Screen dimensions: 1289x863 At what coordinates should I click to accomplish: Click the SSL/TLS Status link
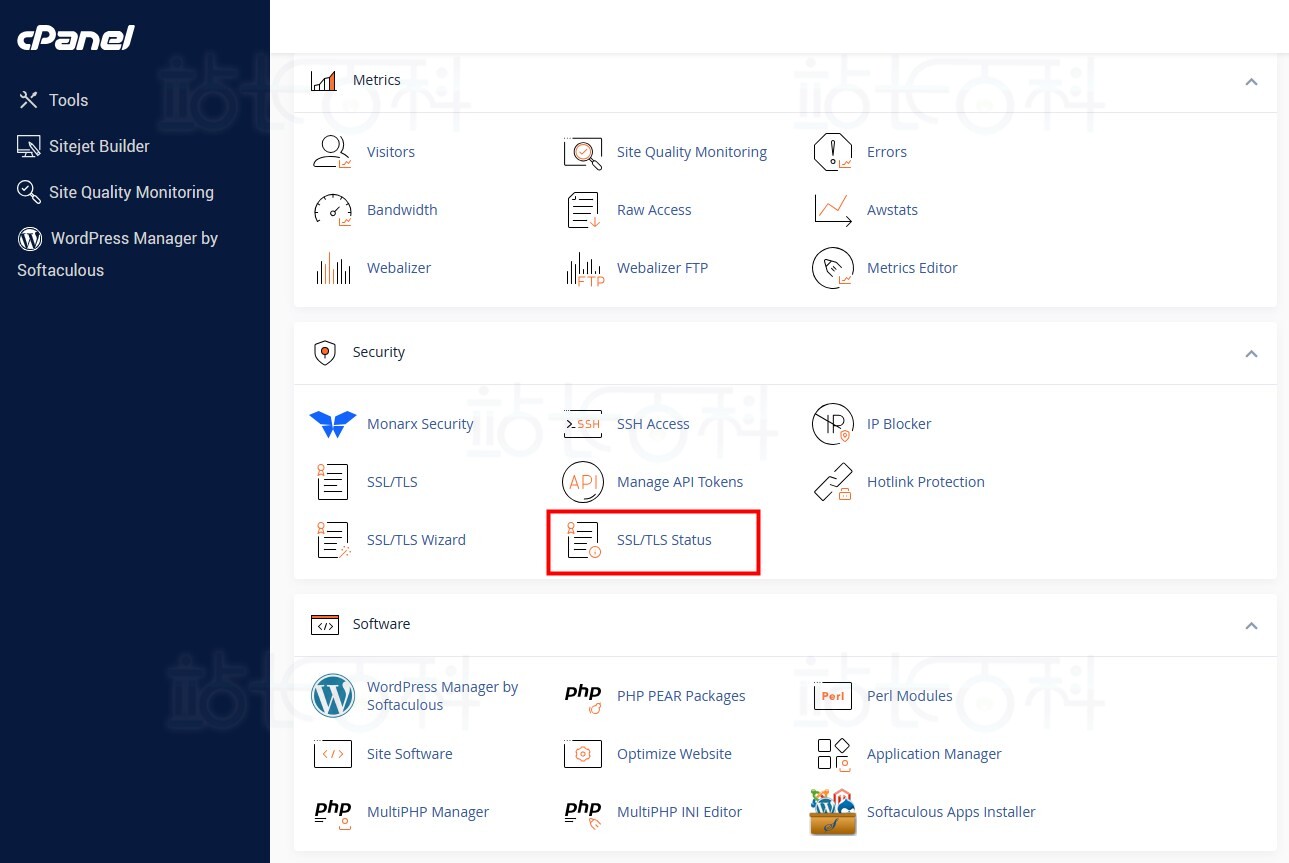tap(664, 540)
